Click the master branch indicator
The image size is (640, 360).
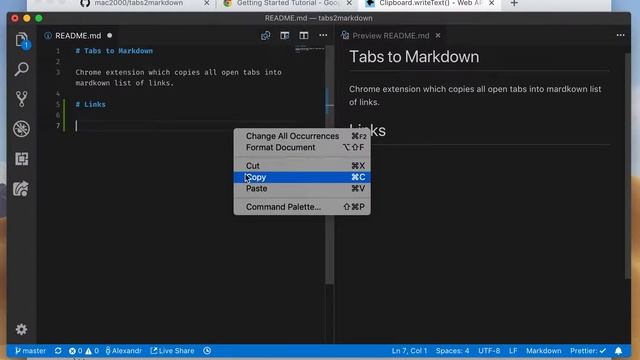31,351
